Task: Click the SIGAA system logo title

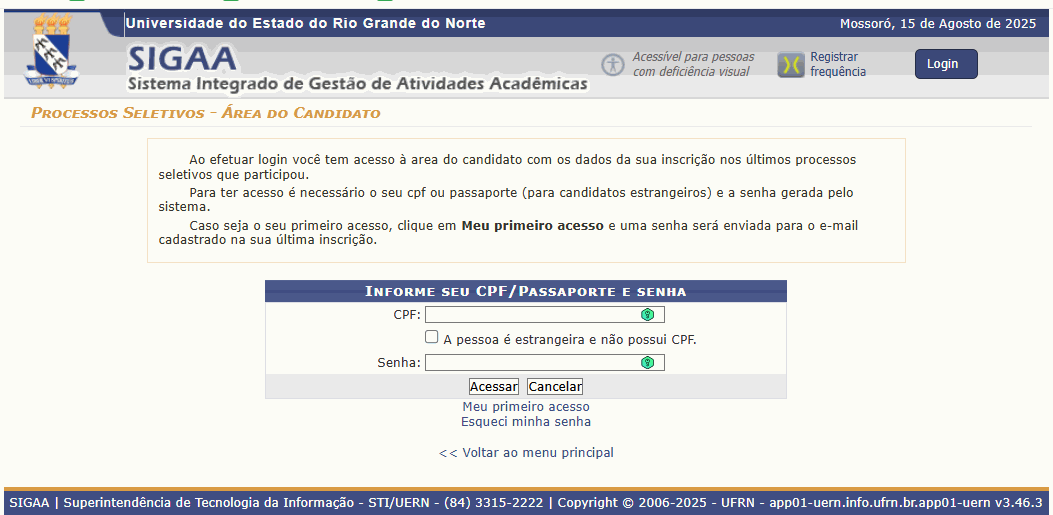Action: (x=182, y=59)
